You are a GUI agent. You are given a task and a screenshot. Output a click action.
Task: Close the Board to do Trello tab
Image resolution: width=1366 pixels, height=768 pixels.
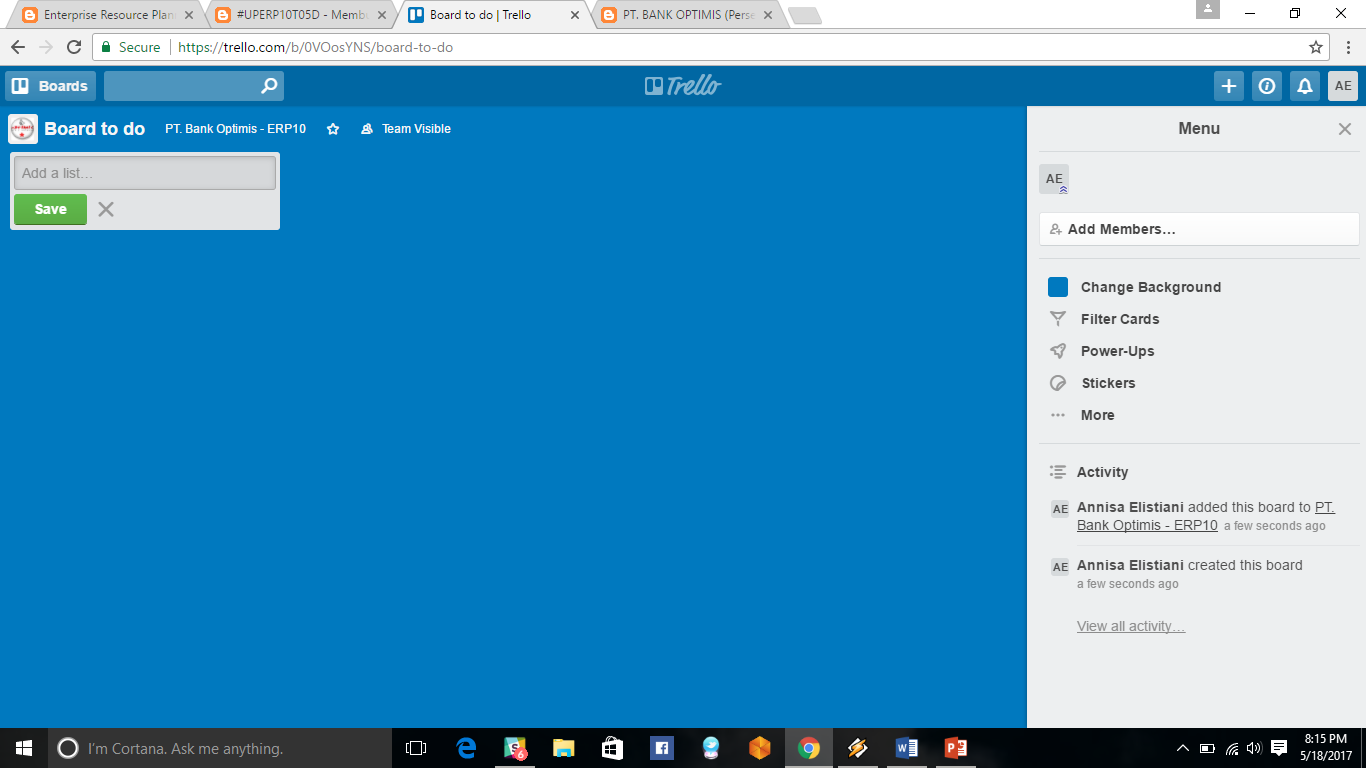click(x=575, y=15)
